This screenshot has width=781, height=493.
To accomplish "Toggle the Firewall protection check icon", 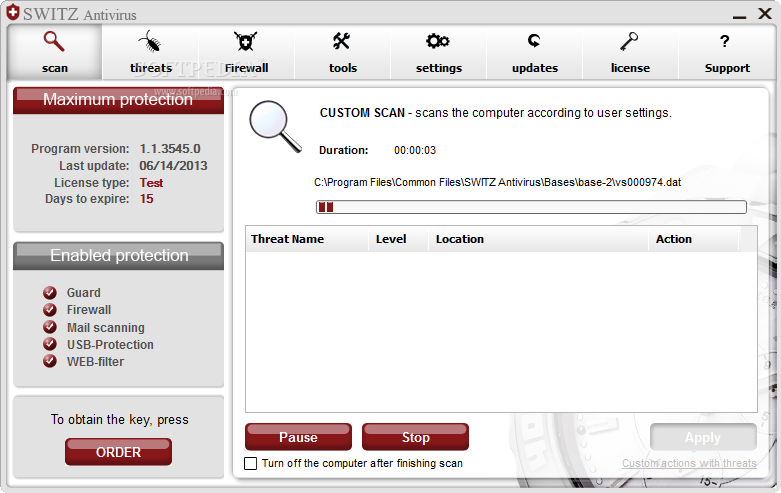I will click(50, 310).
